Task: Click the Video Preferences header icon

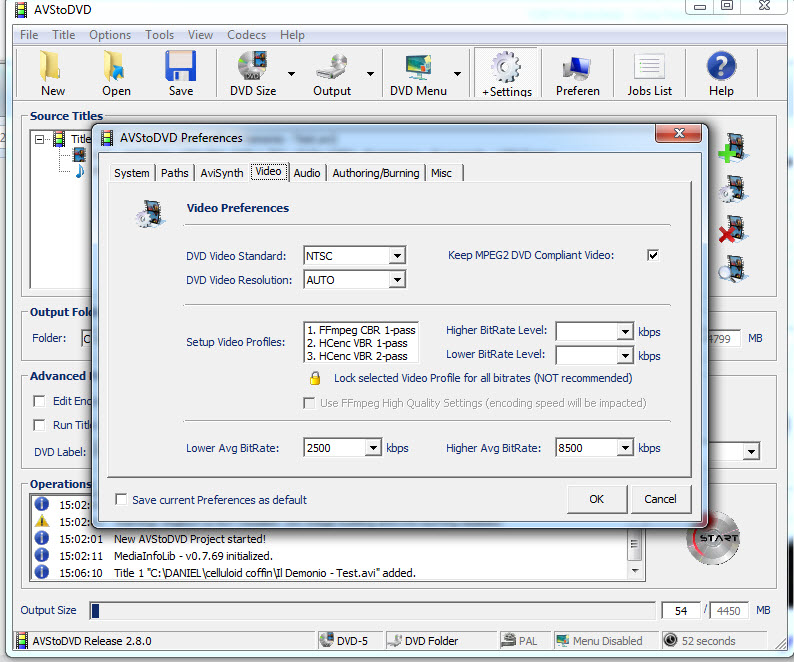Action: tap(150, 214)
